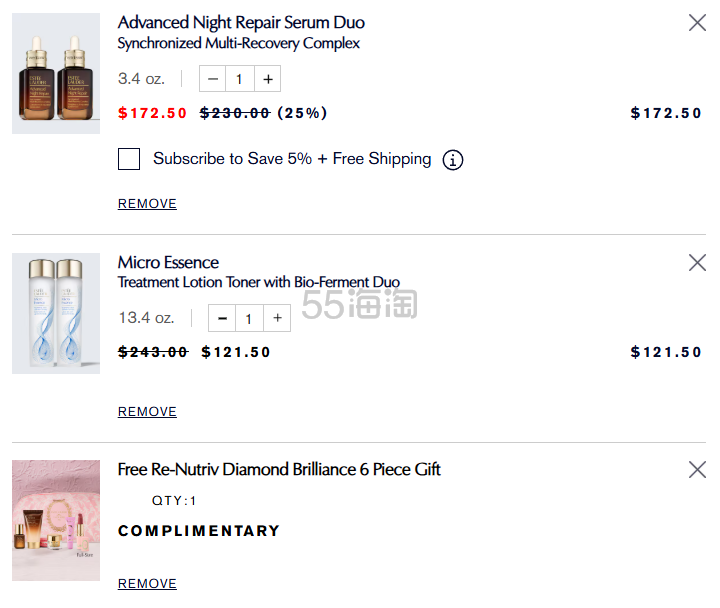
Task: View Re-Nutriv Diamond Brilliance gift image
Action: (56, 520)
